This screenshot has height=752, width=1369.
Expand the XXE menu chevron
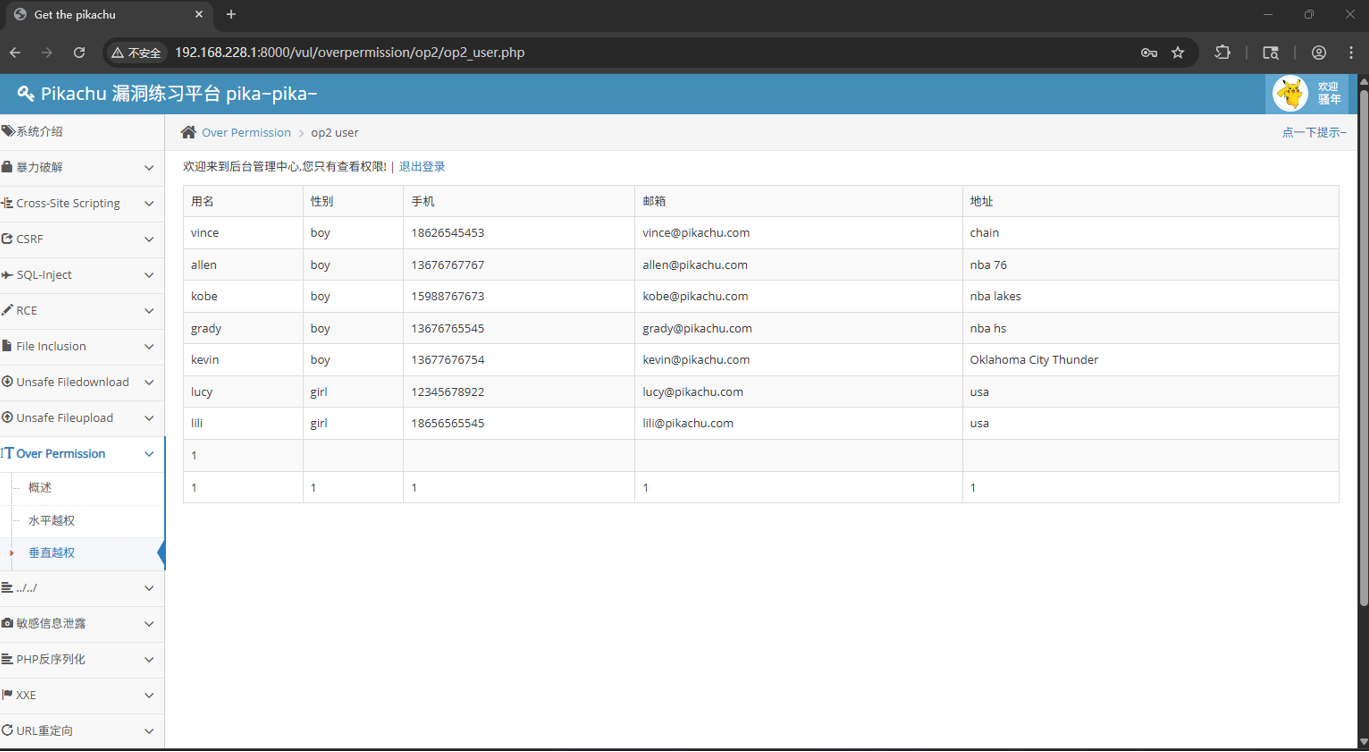(x=149, y=695)
